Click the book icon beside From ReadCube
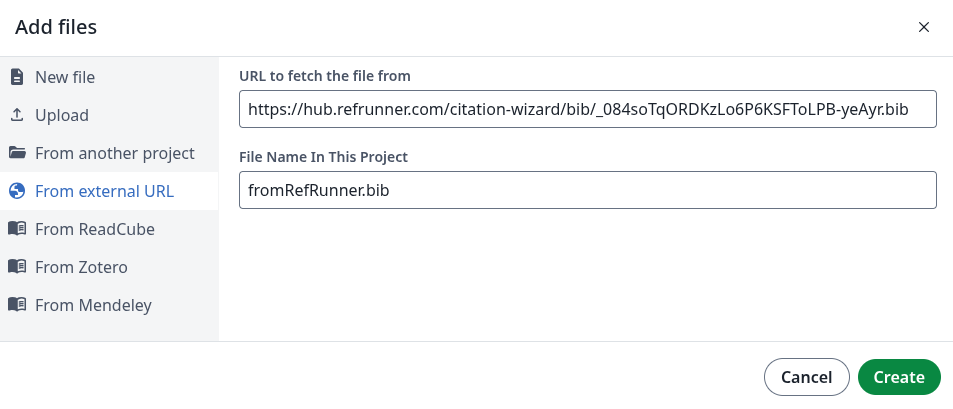This screenshot has height=409, width=953. tap(17, 229)
